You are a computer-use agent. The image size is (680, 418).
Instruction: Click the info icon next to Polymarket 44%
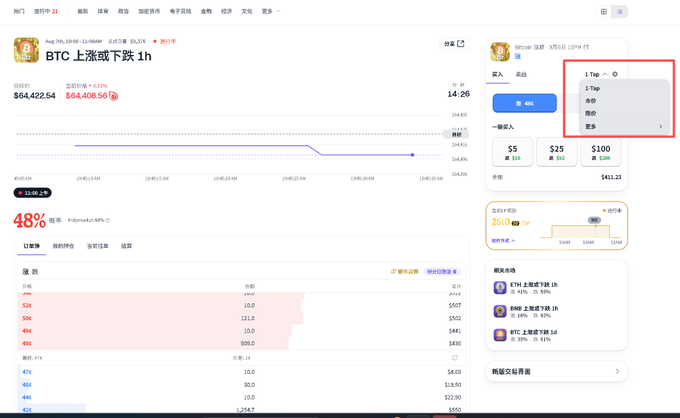click(108, 220)
